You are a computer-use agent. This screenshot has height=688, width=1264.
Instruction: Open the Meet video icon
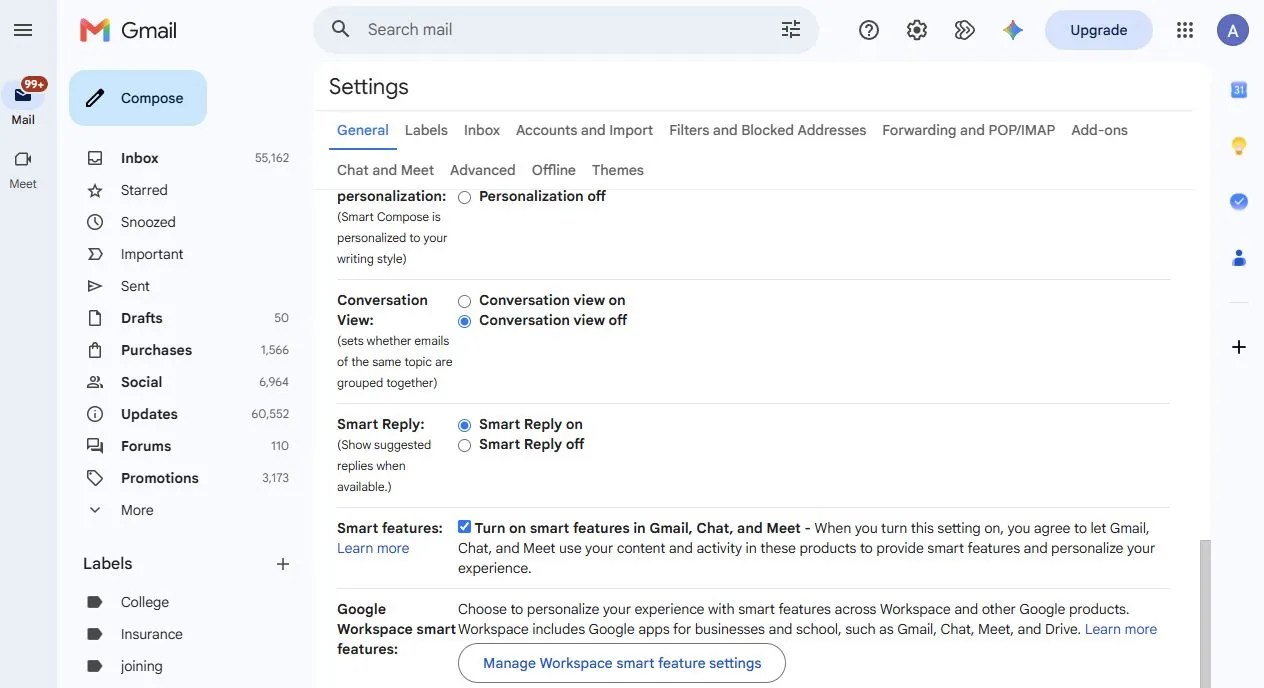[23, 159]
